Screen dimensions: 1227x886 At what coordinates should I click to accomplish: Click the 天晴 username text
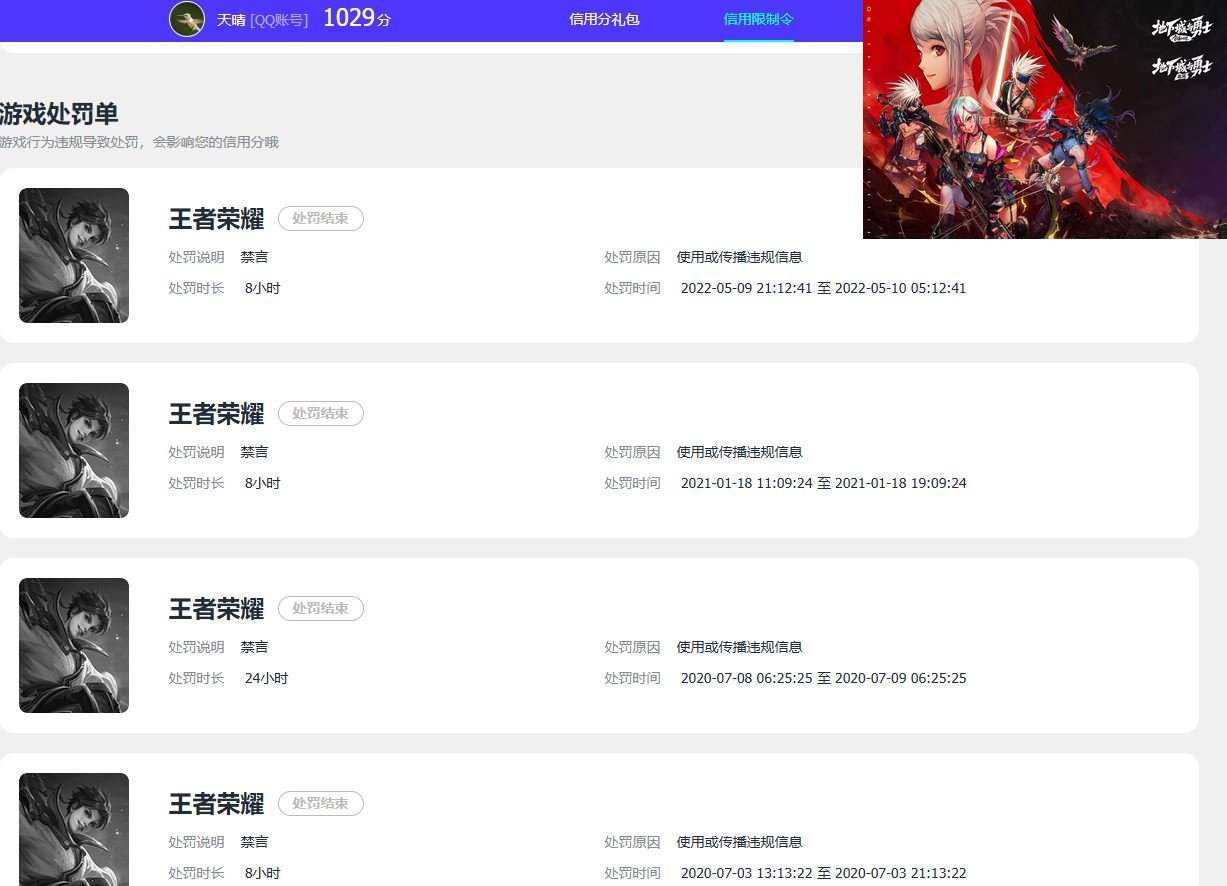coord(231,19)
